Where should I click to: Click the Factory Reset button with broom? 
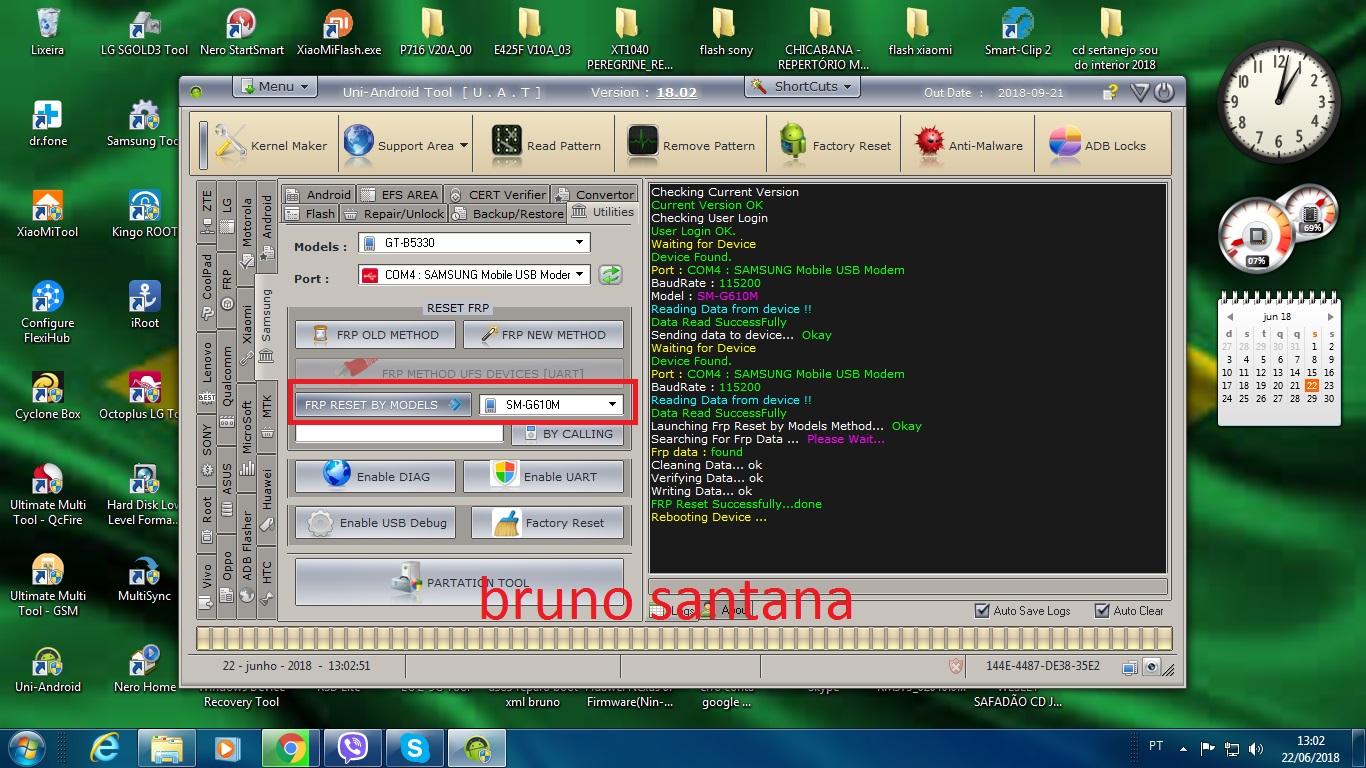point(547,522)
